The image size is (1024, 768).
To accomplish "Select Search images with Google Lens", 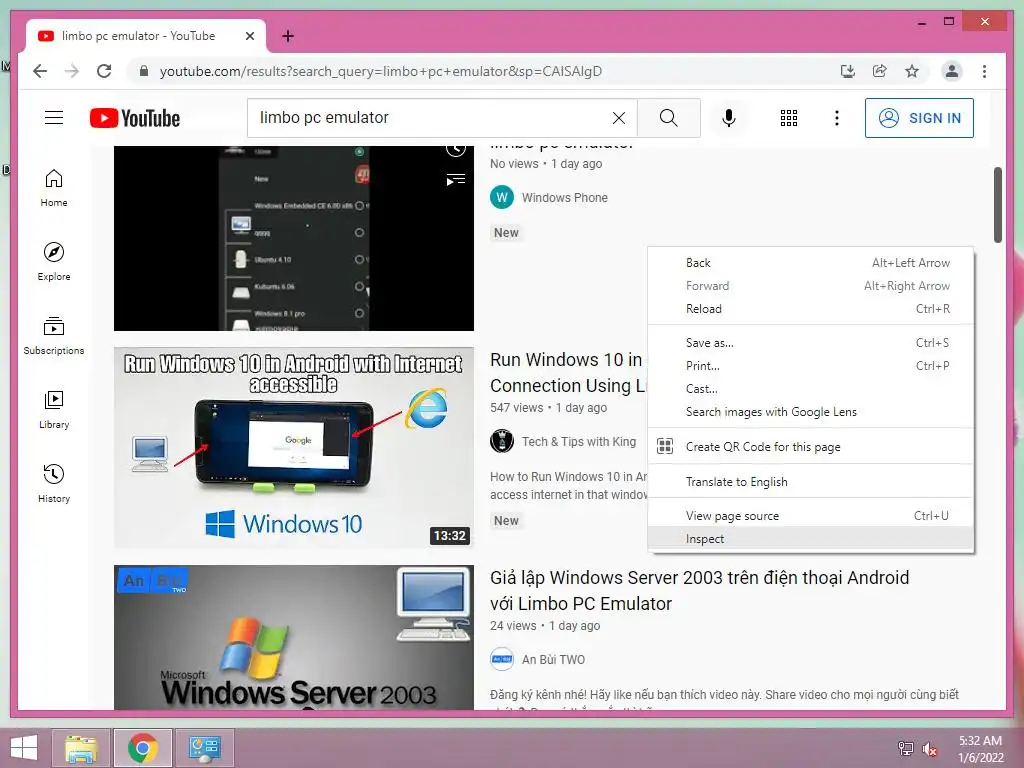I will click(x=810, y=412).
